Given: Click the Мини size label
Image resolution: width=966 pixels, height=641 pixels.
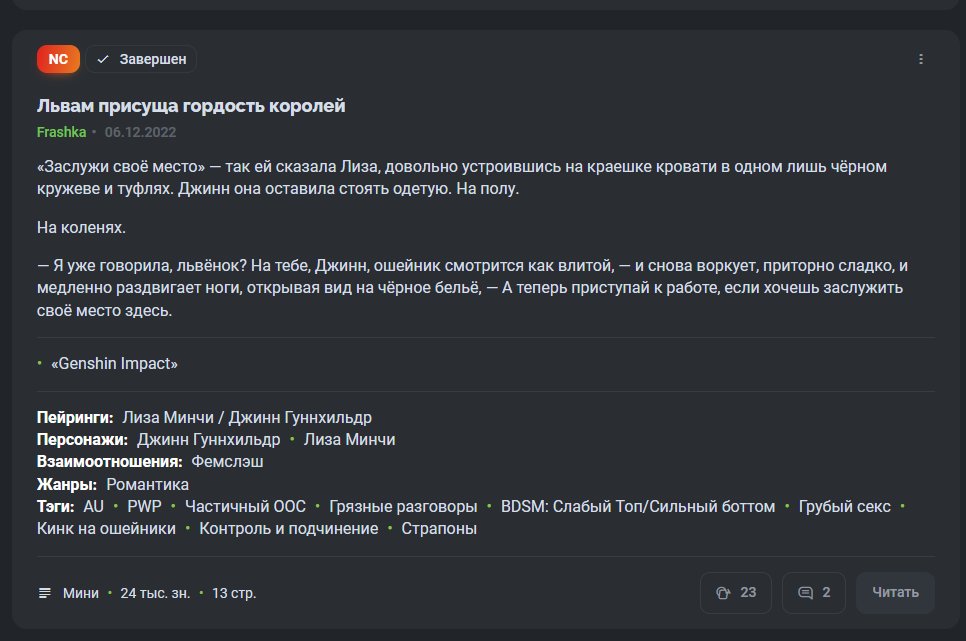Looking at the screenshot, I should (81, 593).
